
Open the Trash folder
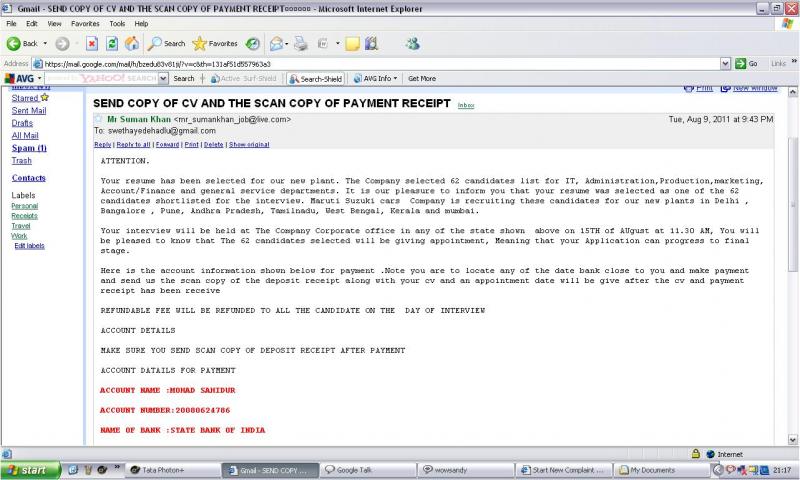click(x=21, y=161)
